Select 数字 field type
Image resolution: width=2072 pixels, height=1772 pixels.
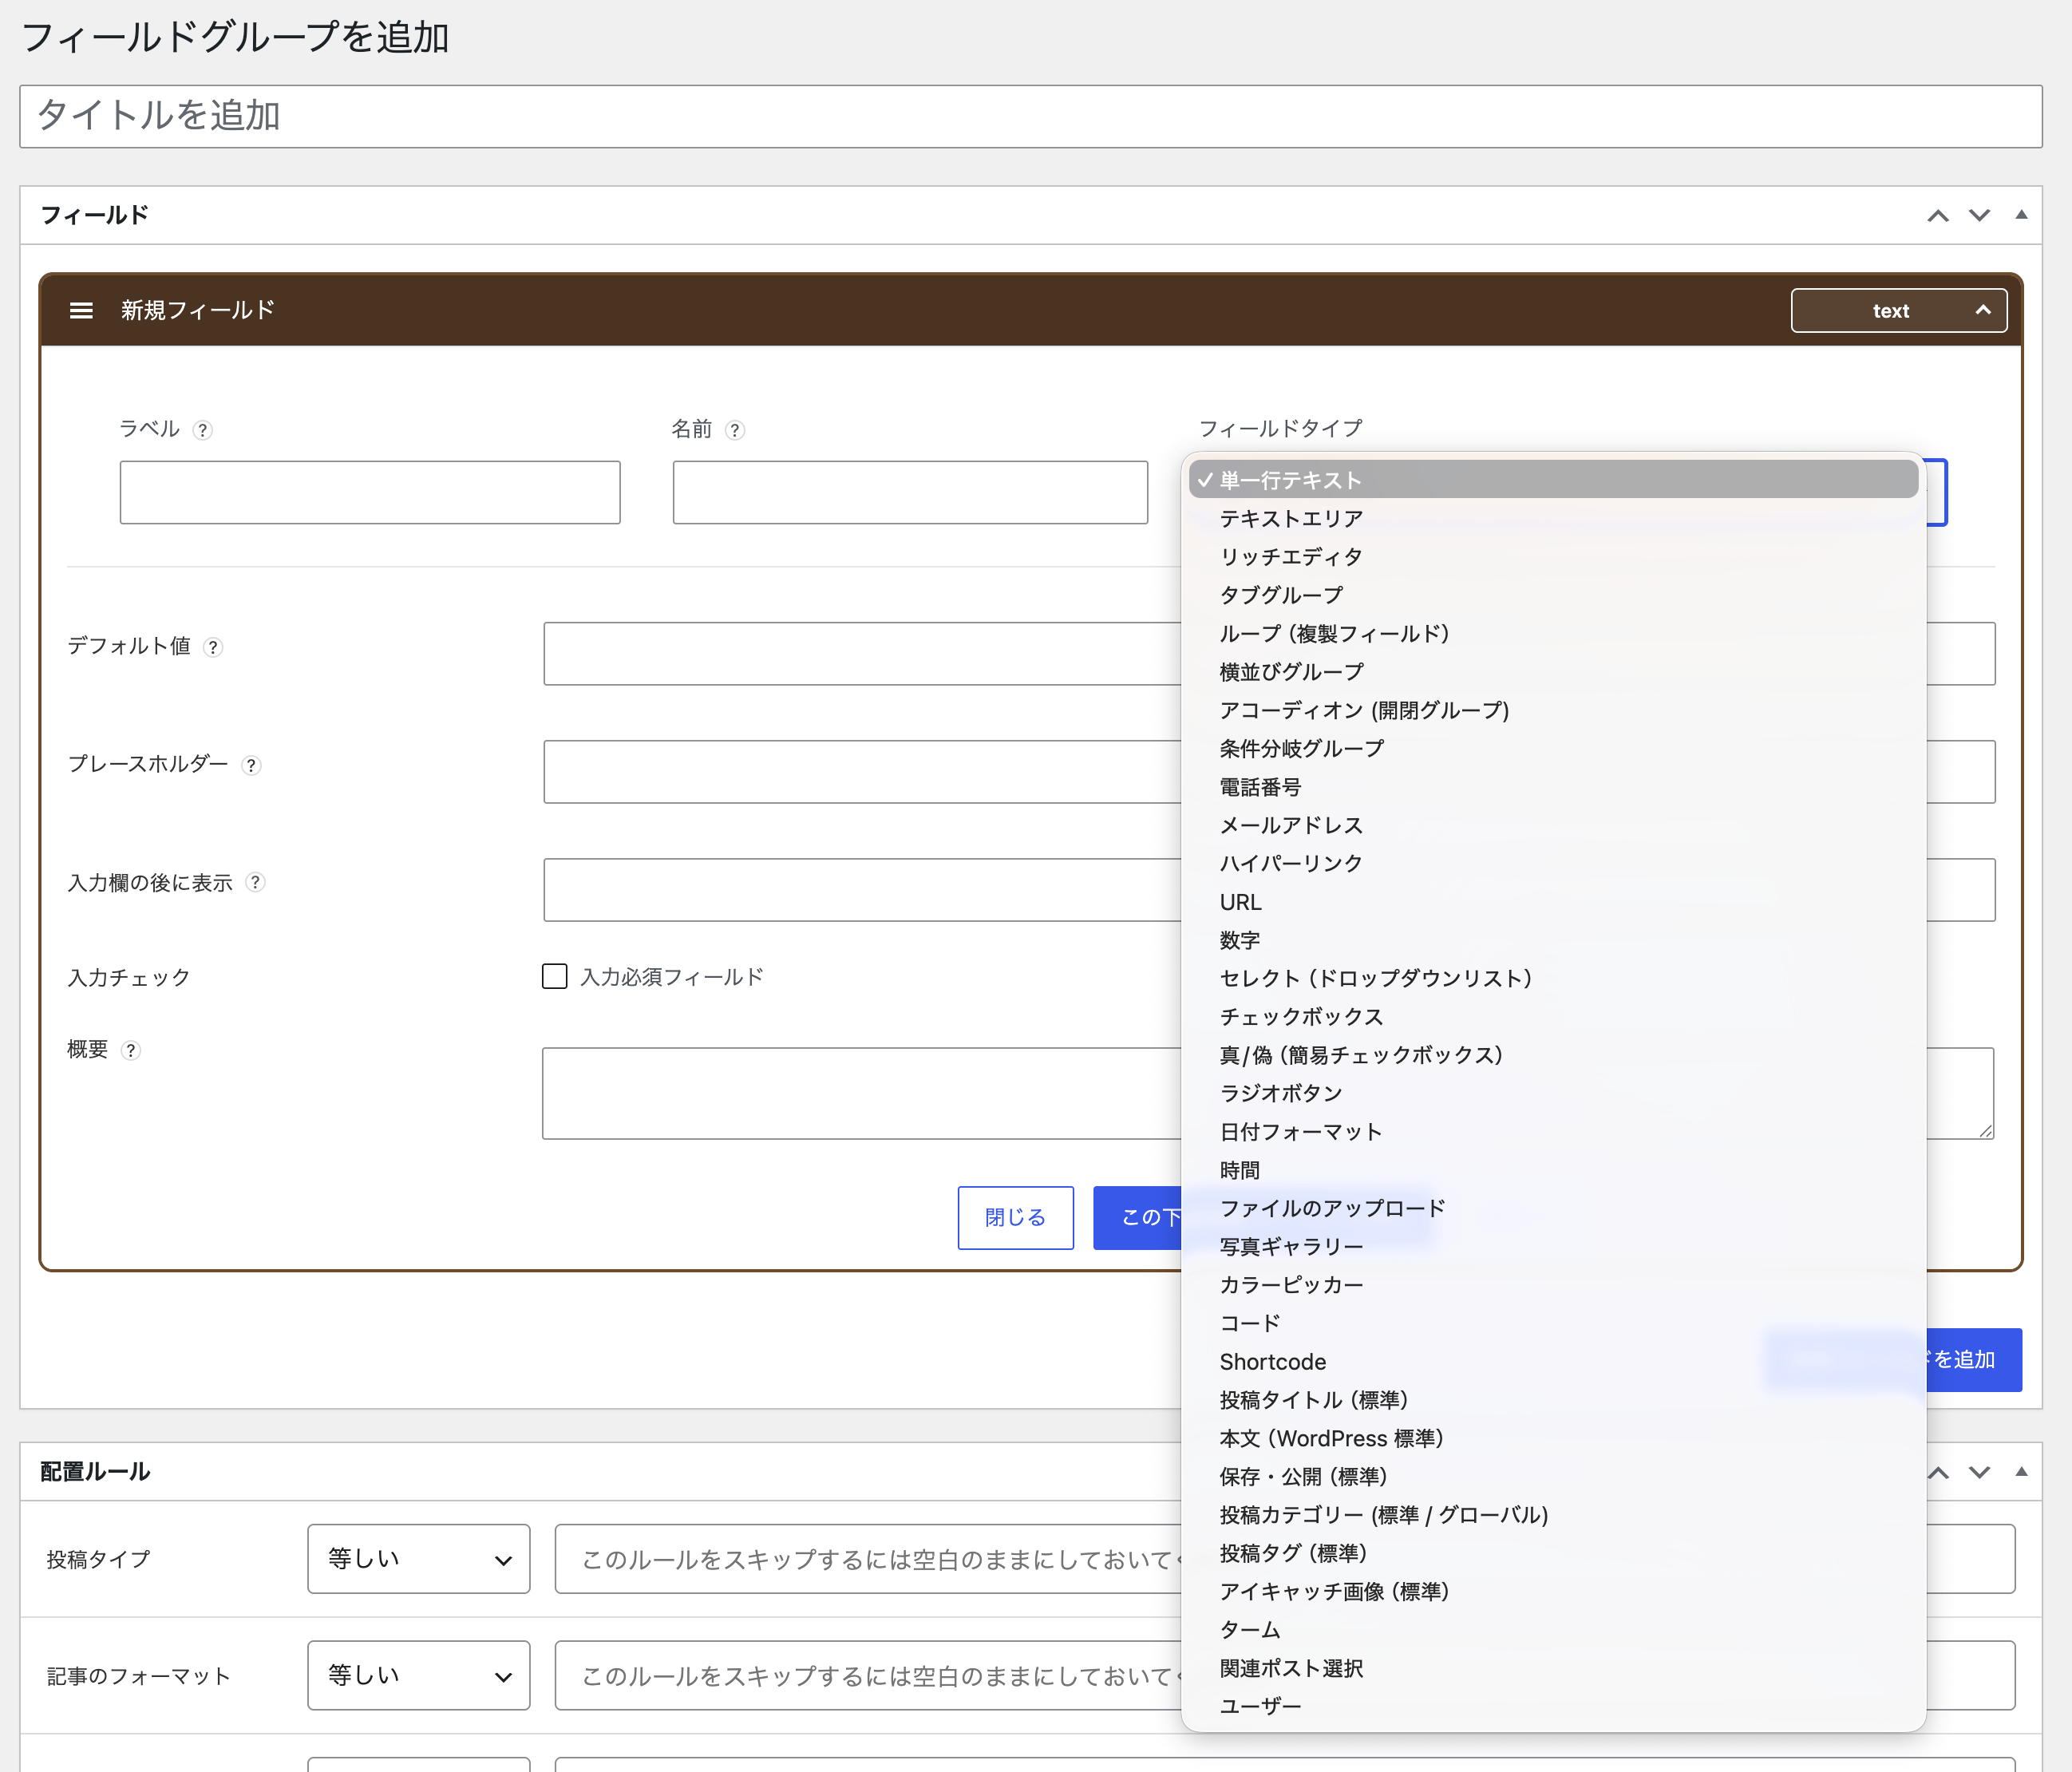click(1553, 940)
